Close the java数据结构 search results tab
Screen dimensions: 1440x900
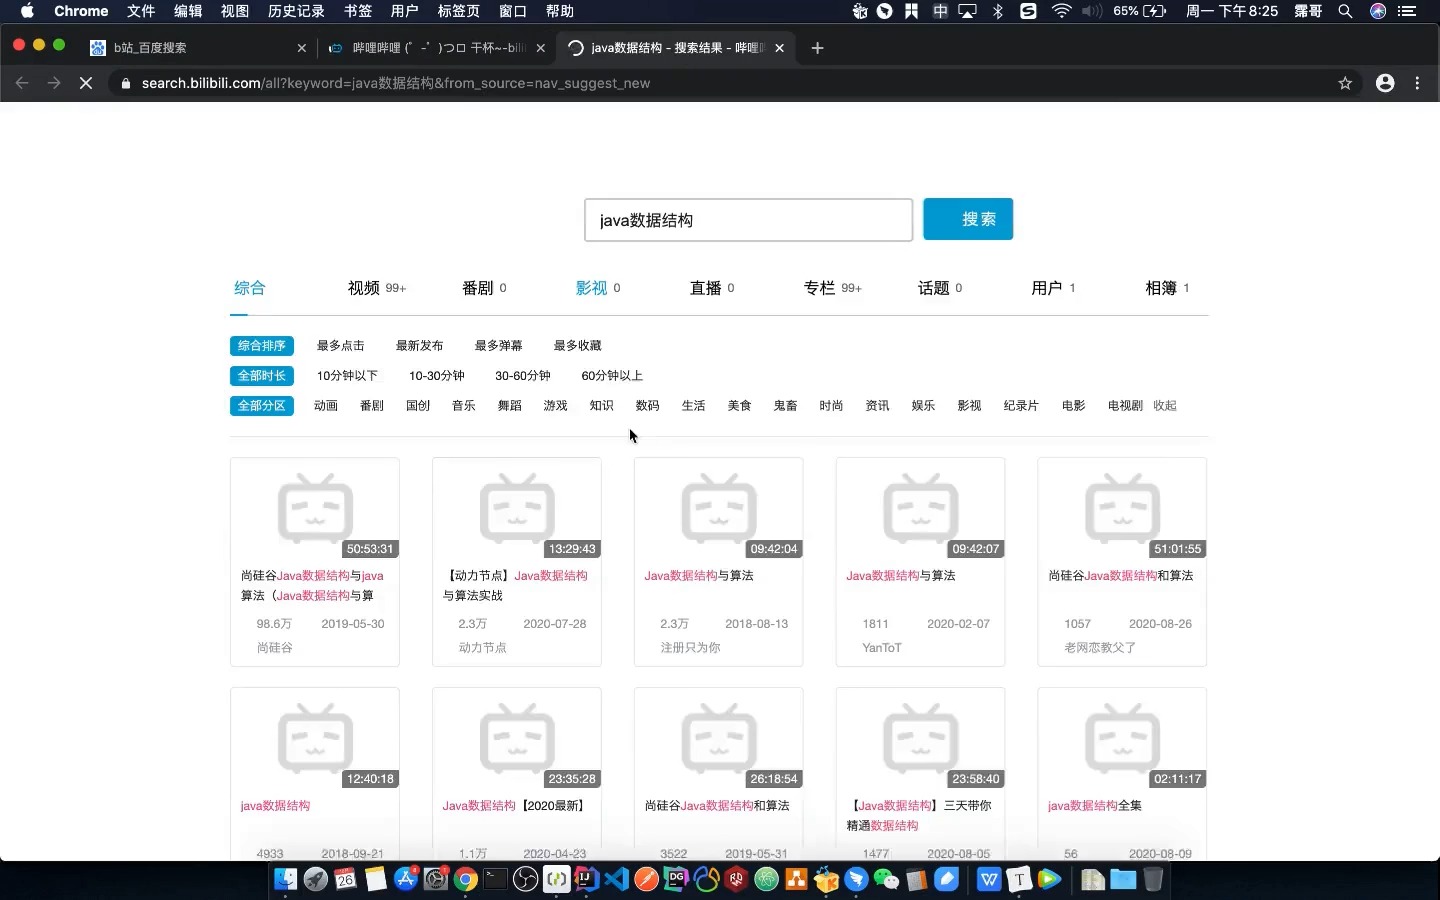(779, 47)
